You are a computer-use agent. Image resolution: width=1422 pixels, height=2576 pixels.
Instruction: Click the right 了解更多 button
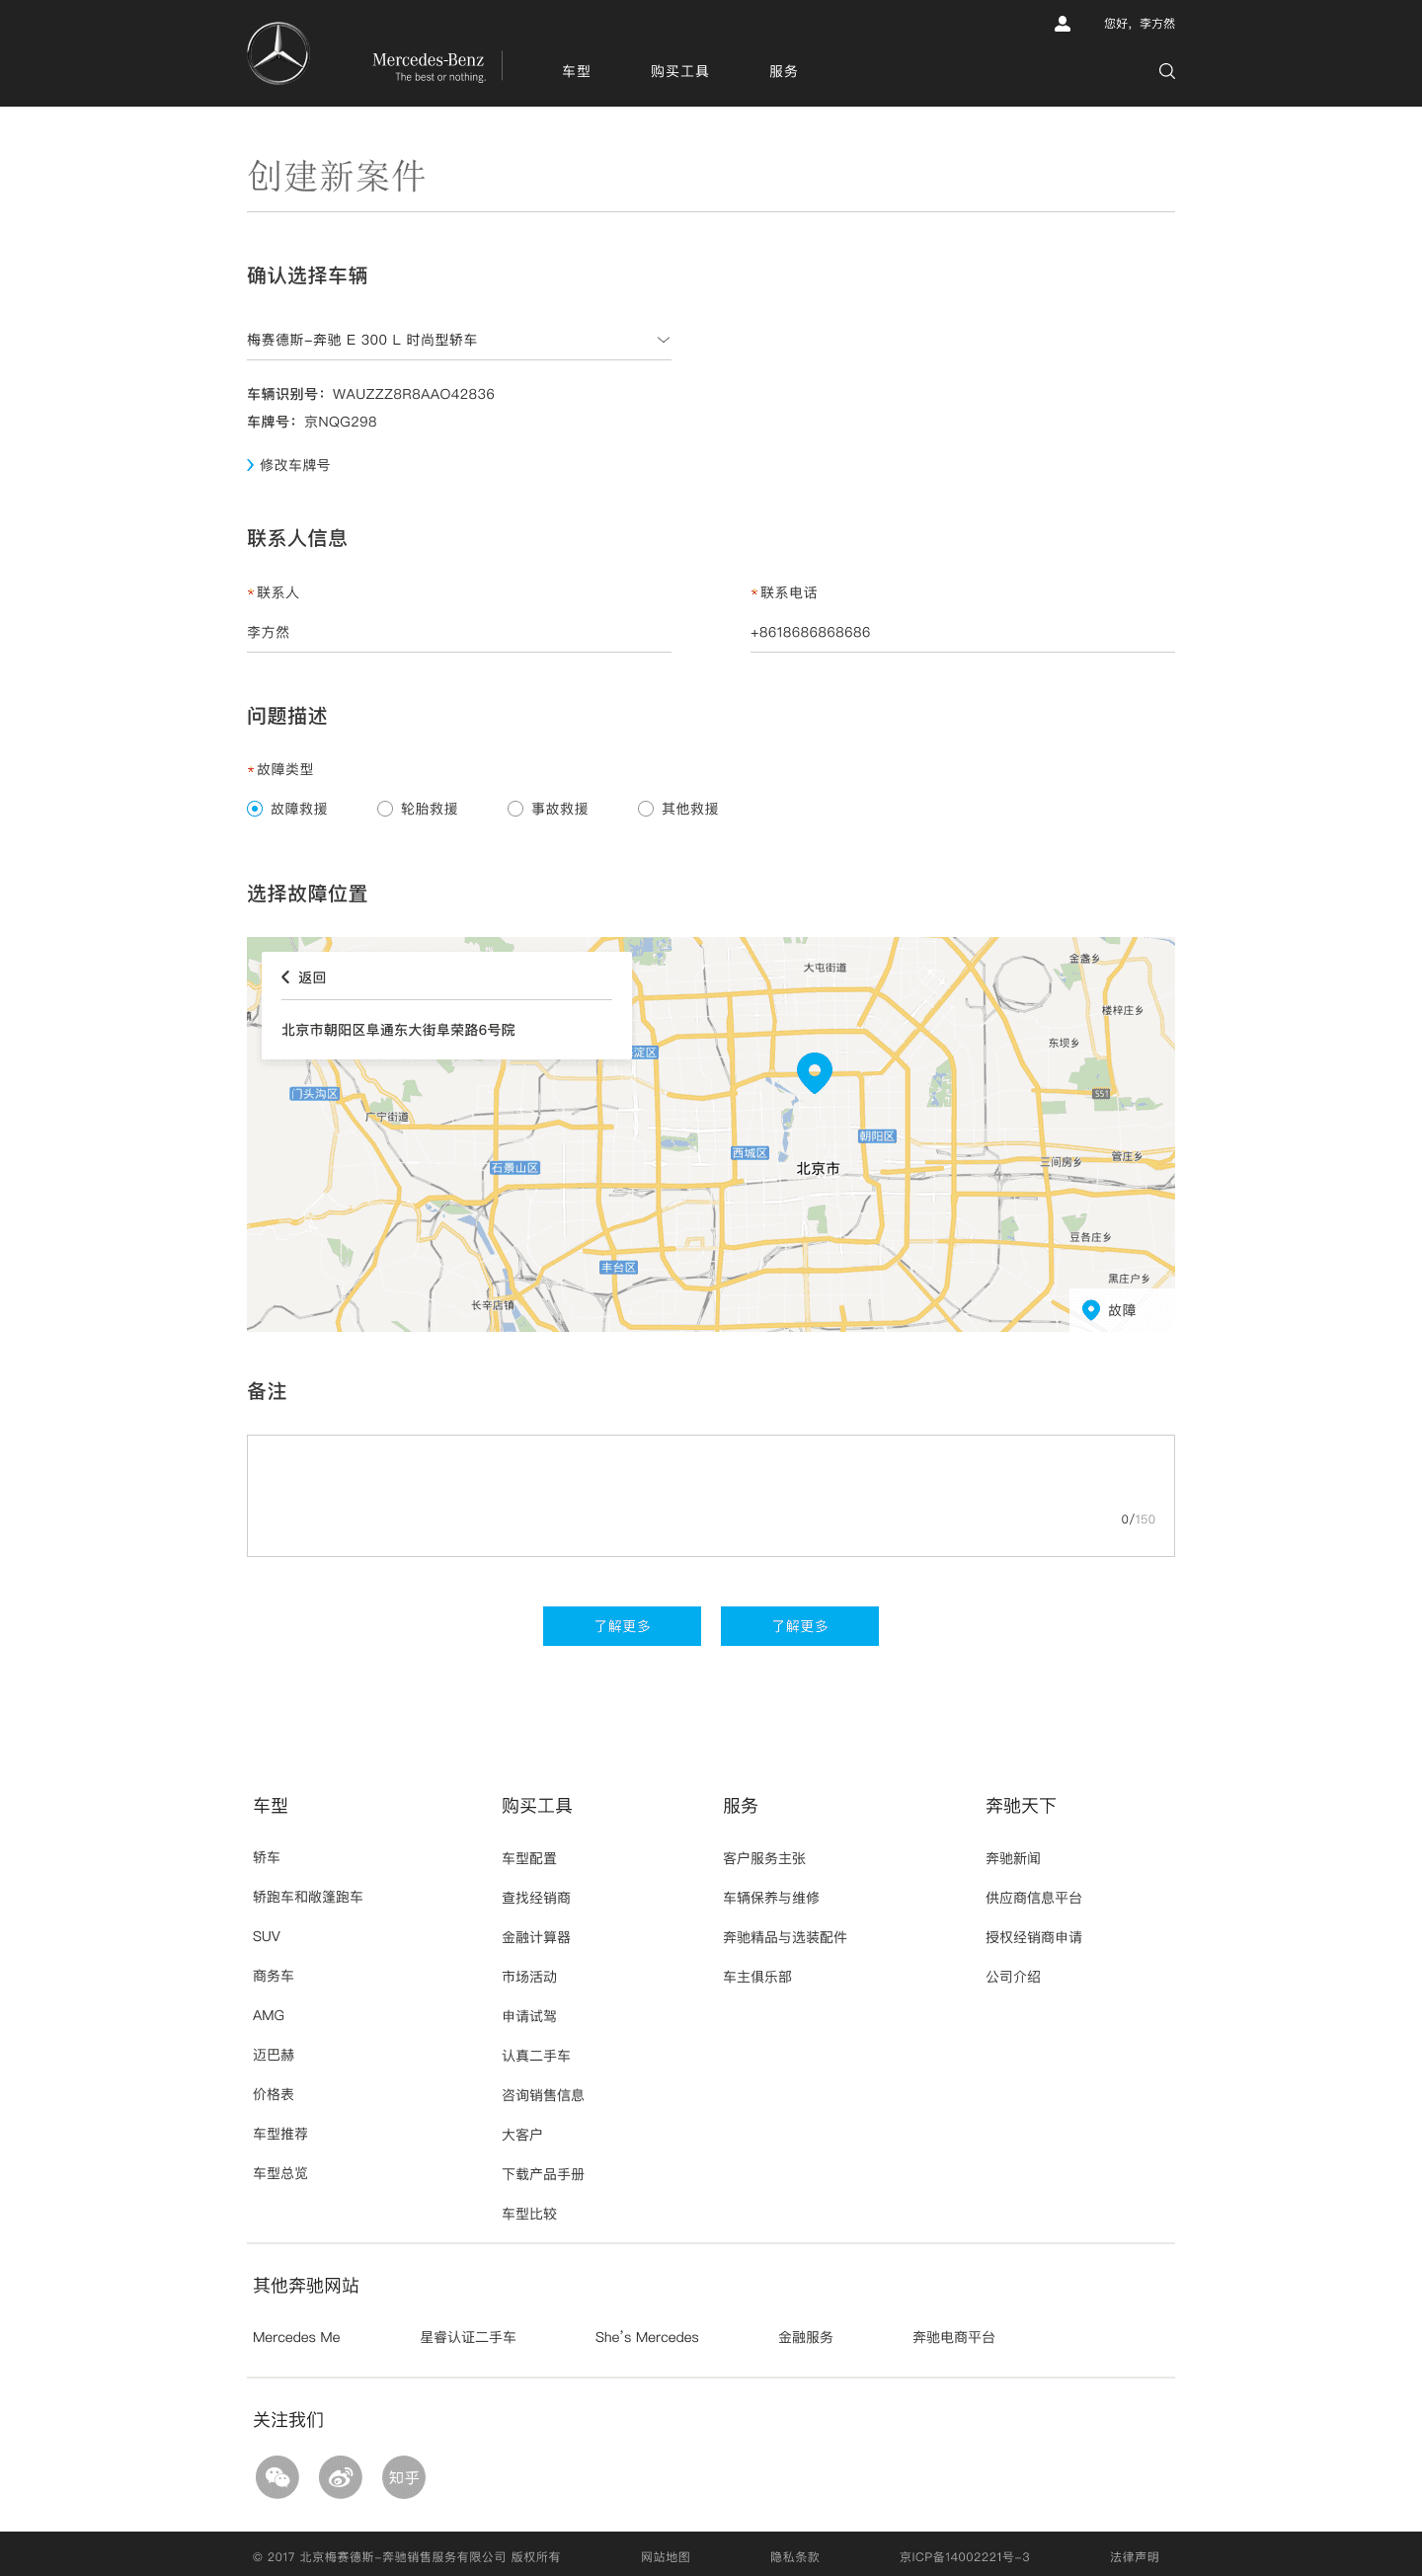tap(800, 1625)
